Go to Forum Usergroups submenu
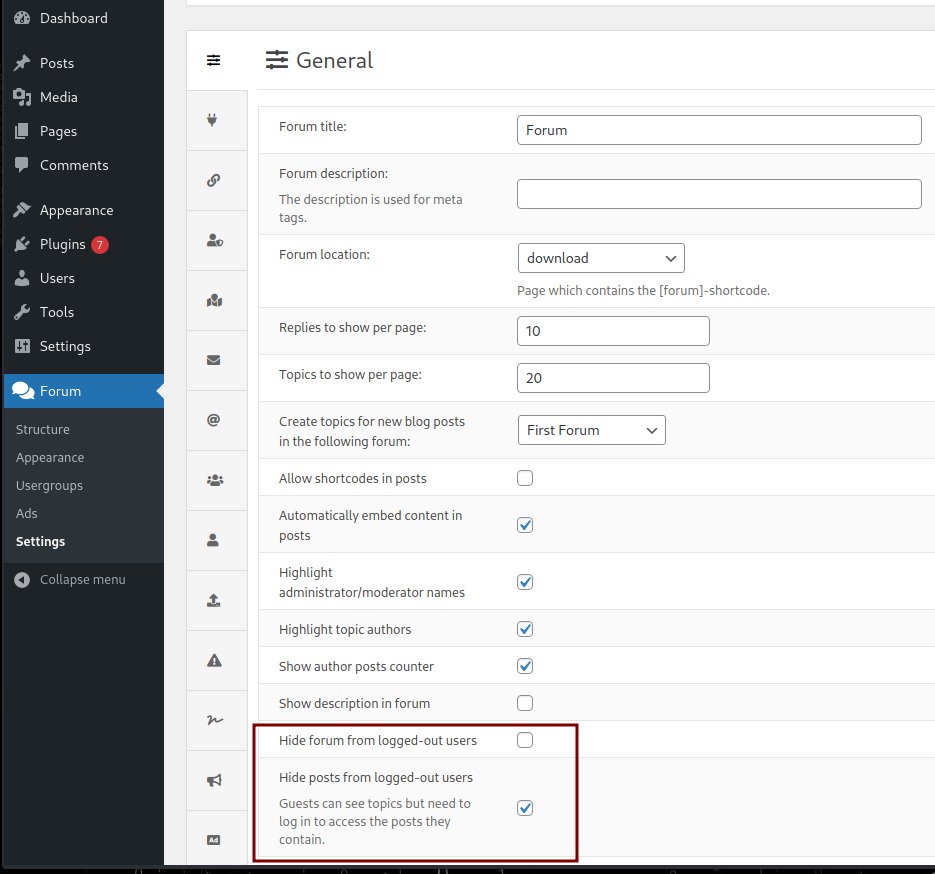 tap(49, 485)
